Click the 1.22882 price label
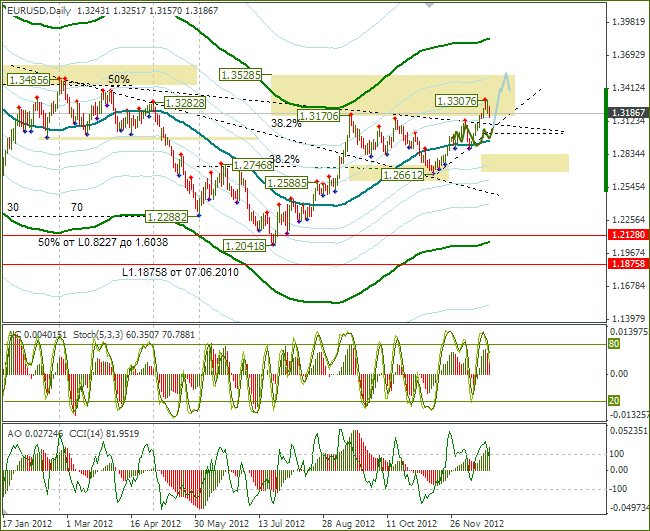This screenshot has width=650, height=531. (167, 217)
